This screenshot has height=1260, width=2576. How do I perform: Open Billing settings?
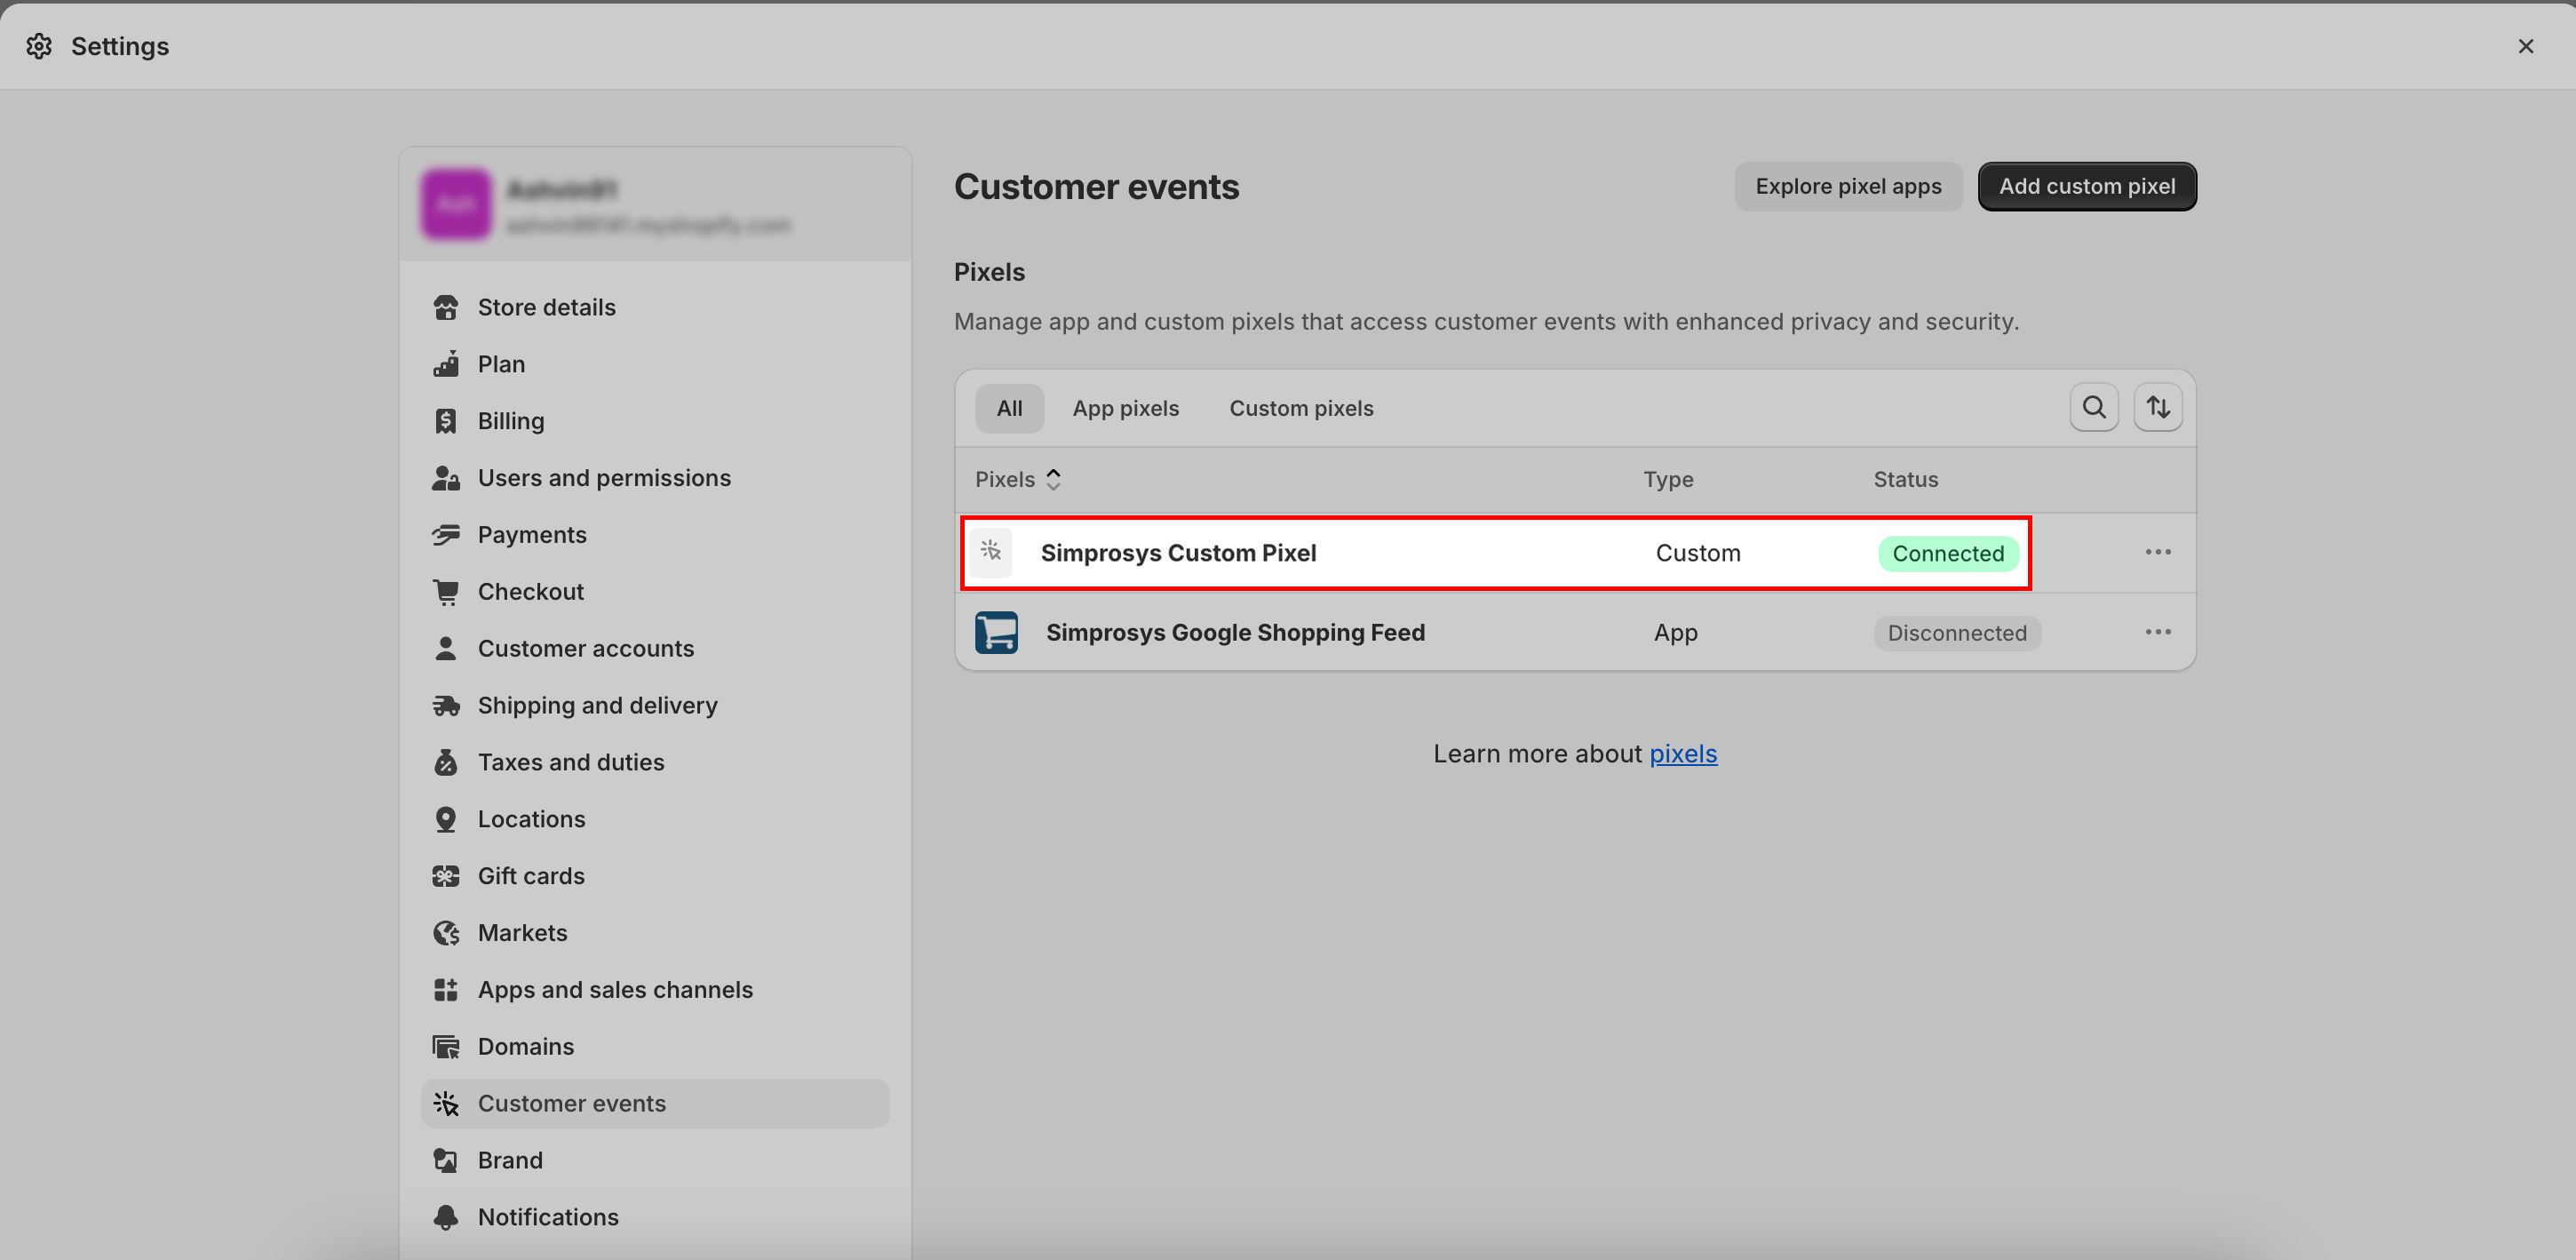pyautogui.click(x=655, y=421)
